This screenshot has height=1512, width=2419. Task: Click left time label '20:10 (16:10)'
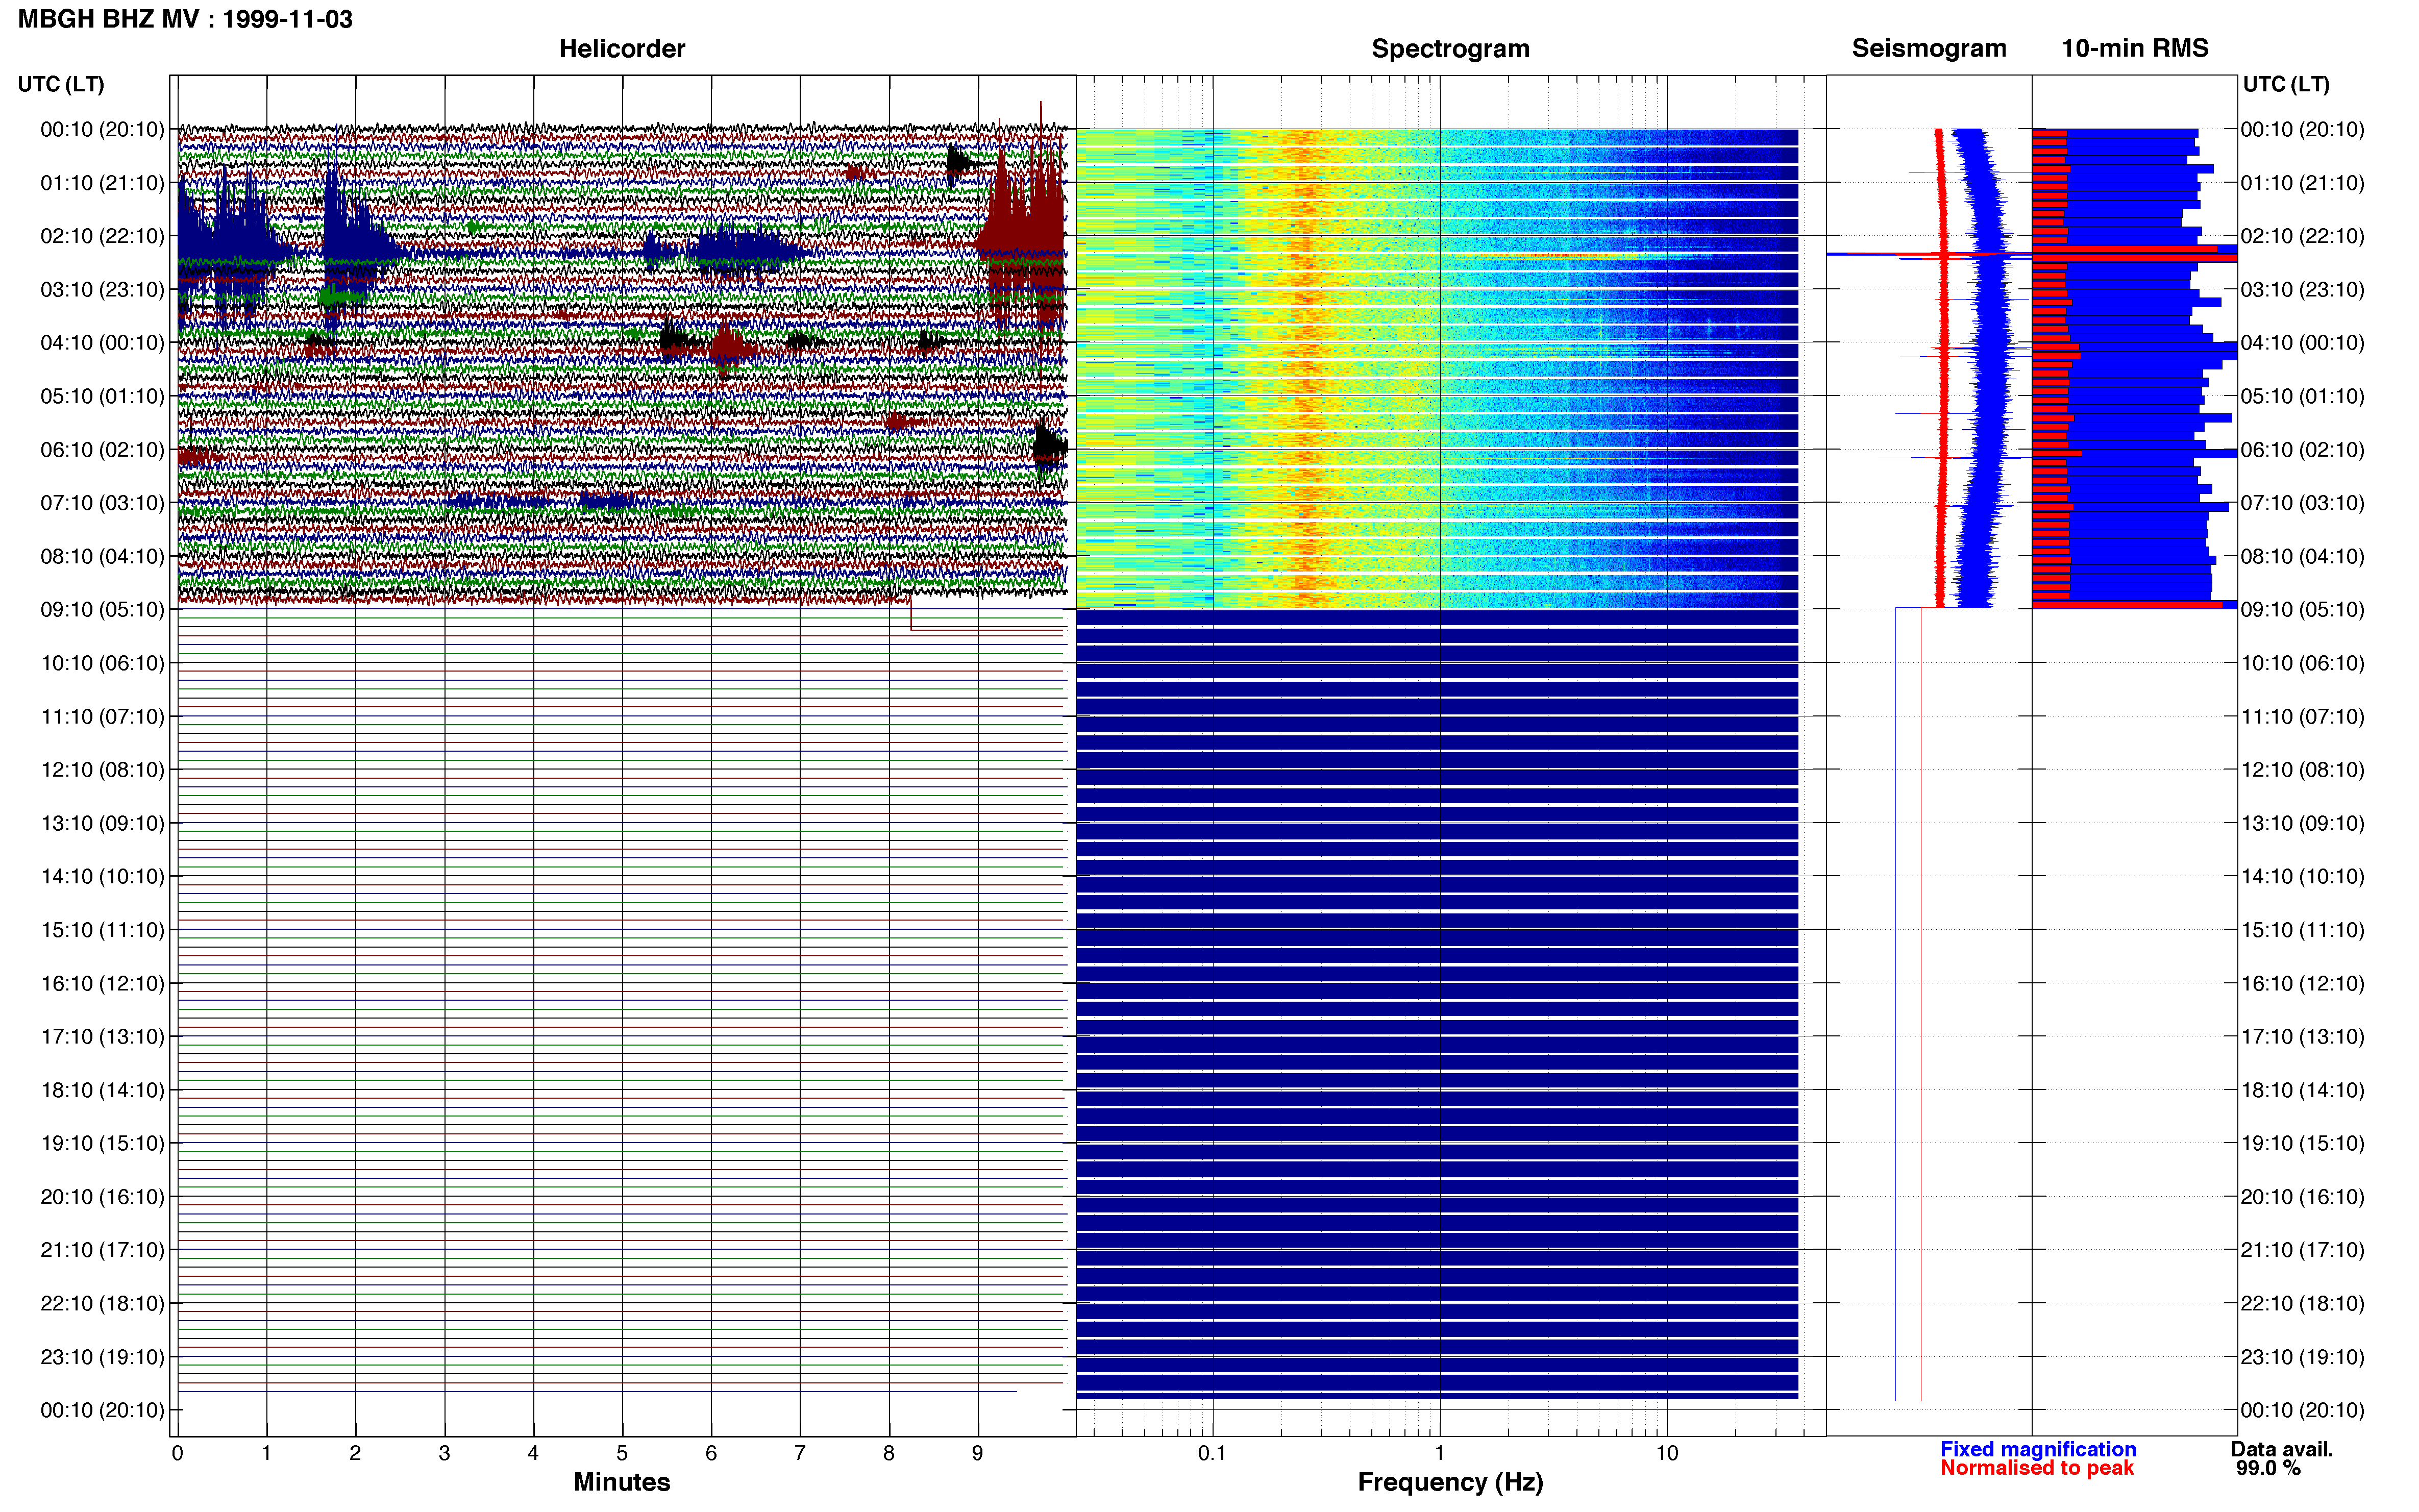(x=102, y=1197)
